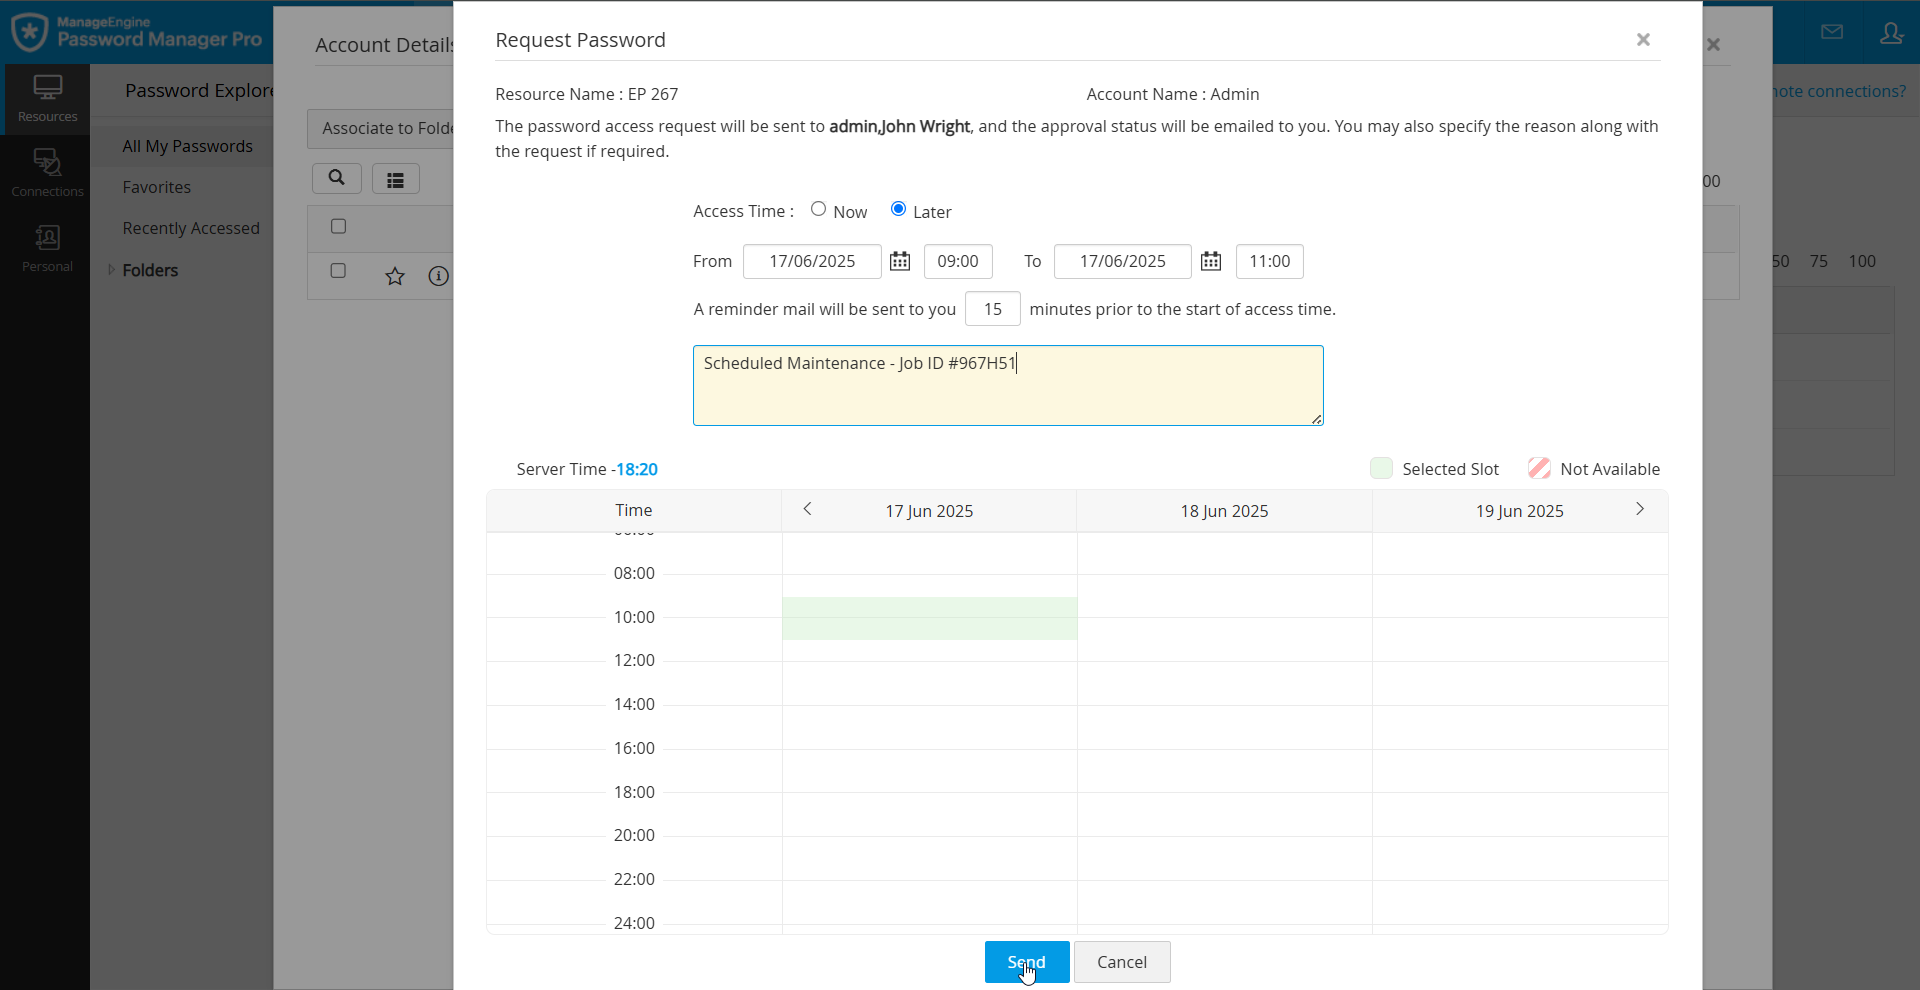Click the reason text area
The width and height of the screenshot is (1920, 990).
click(1008, 385)
